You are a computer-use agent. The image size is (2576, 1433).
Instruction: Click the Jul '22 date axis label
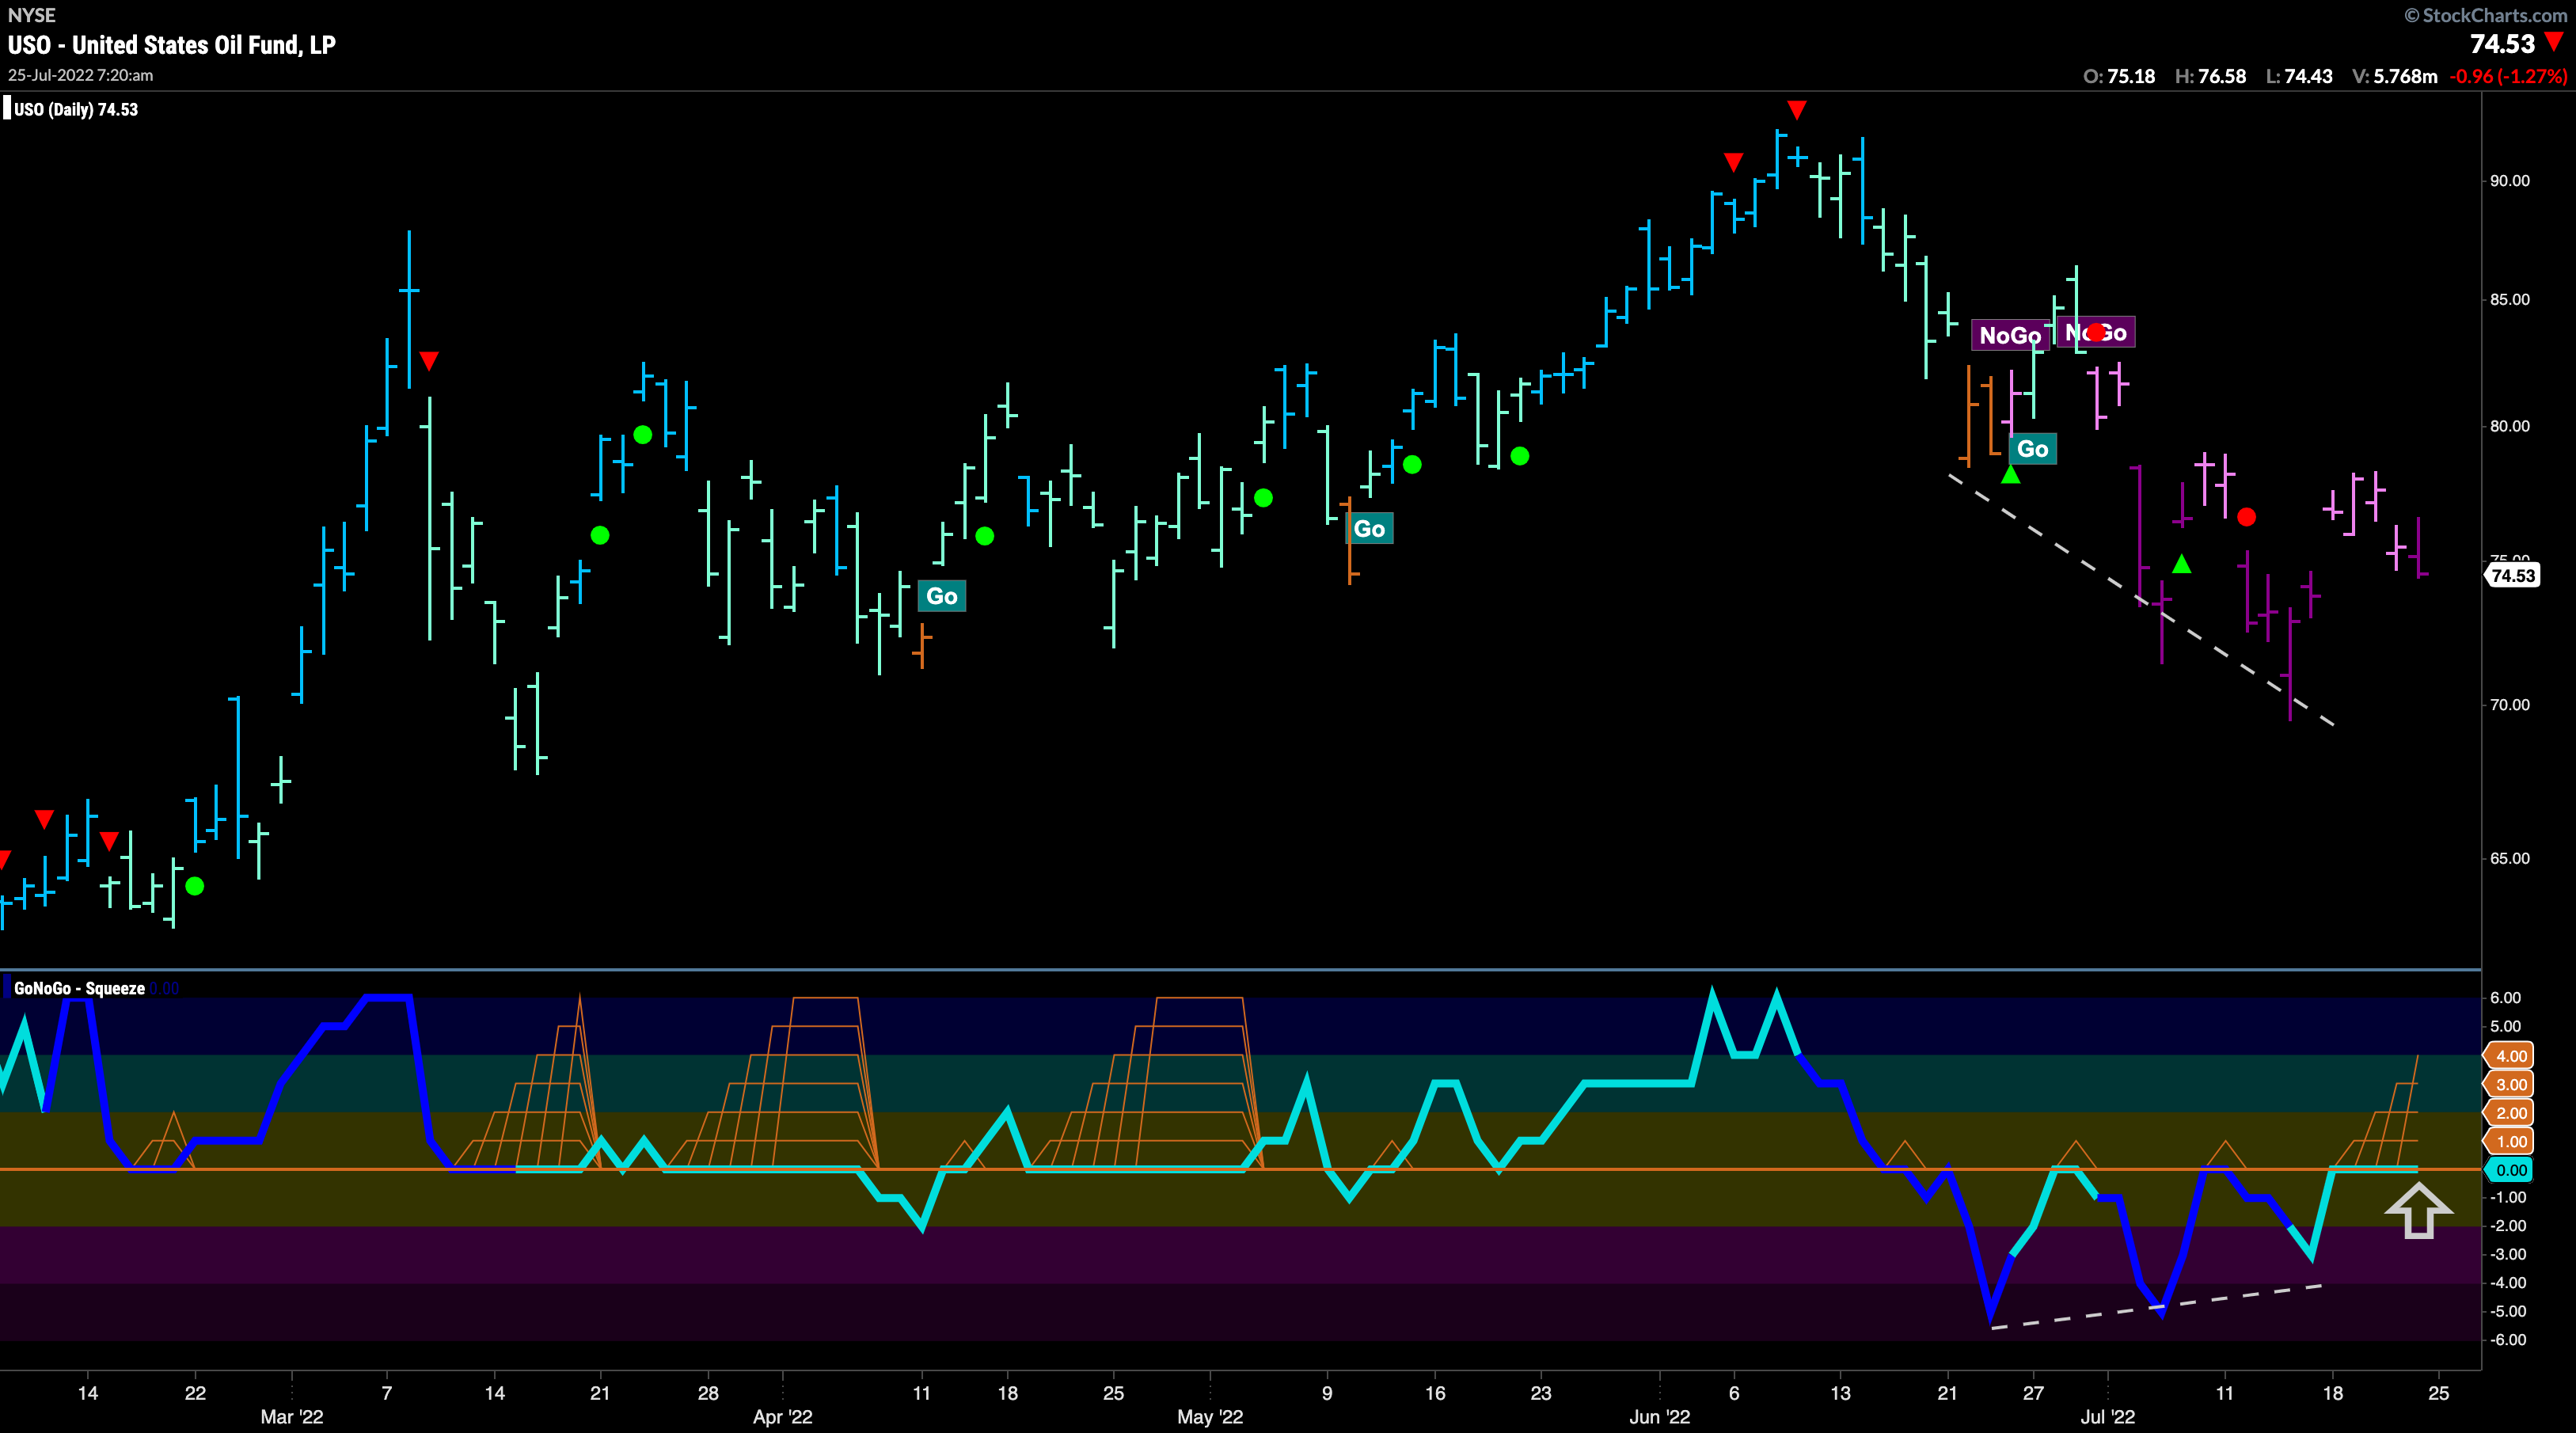point(2107,1416)
